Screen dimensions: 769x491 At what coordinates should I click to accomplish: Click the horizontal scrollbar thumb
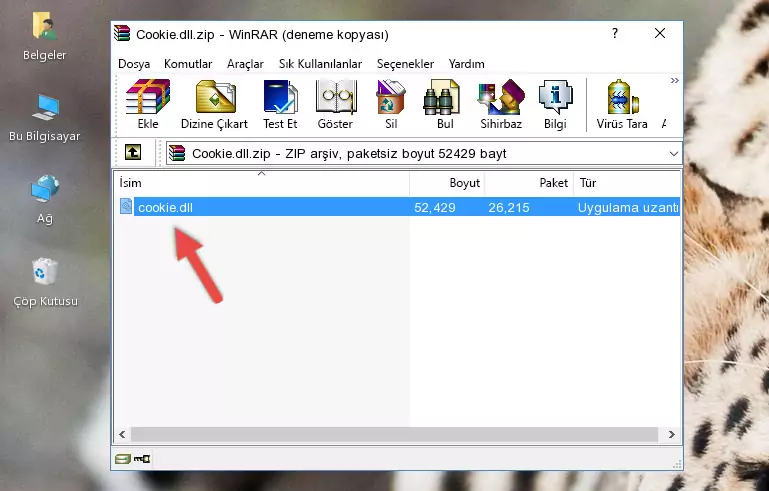pos(394,434)
